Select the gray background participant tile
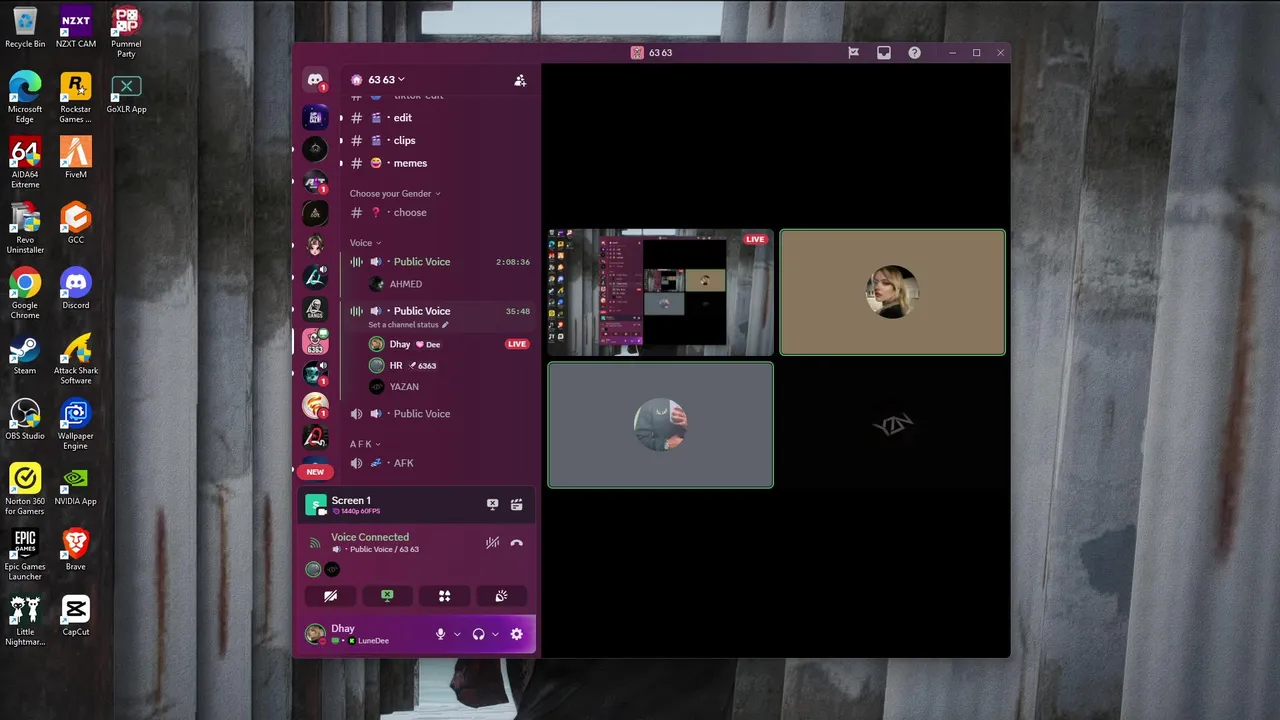Image resolution: width=1280 pixels, height=720 pixels. 660,425
